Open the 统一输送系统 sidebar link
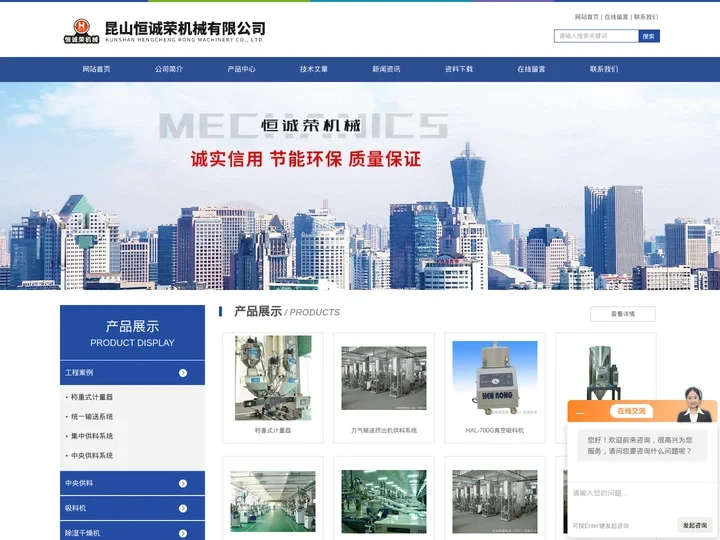720x540 pixels. coord(92,416)
